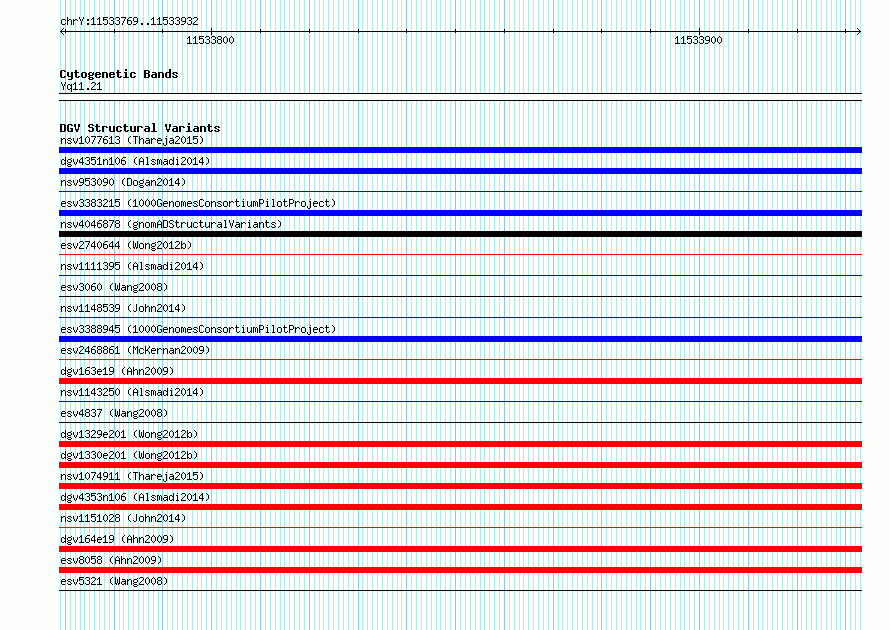
Task: Click the chrY:11533769..11533932 coordinate label
Action: tap(129, 22)
